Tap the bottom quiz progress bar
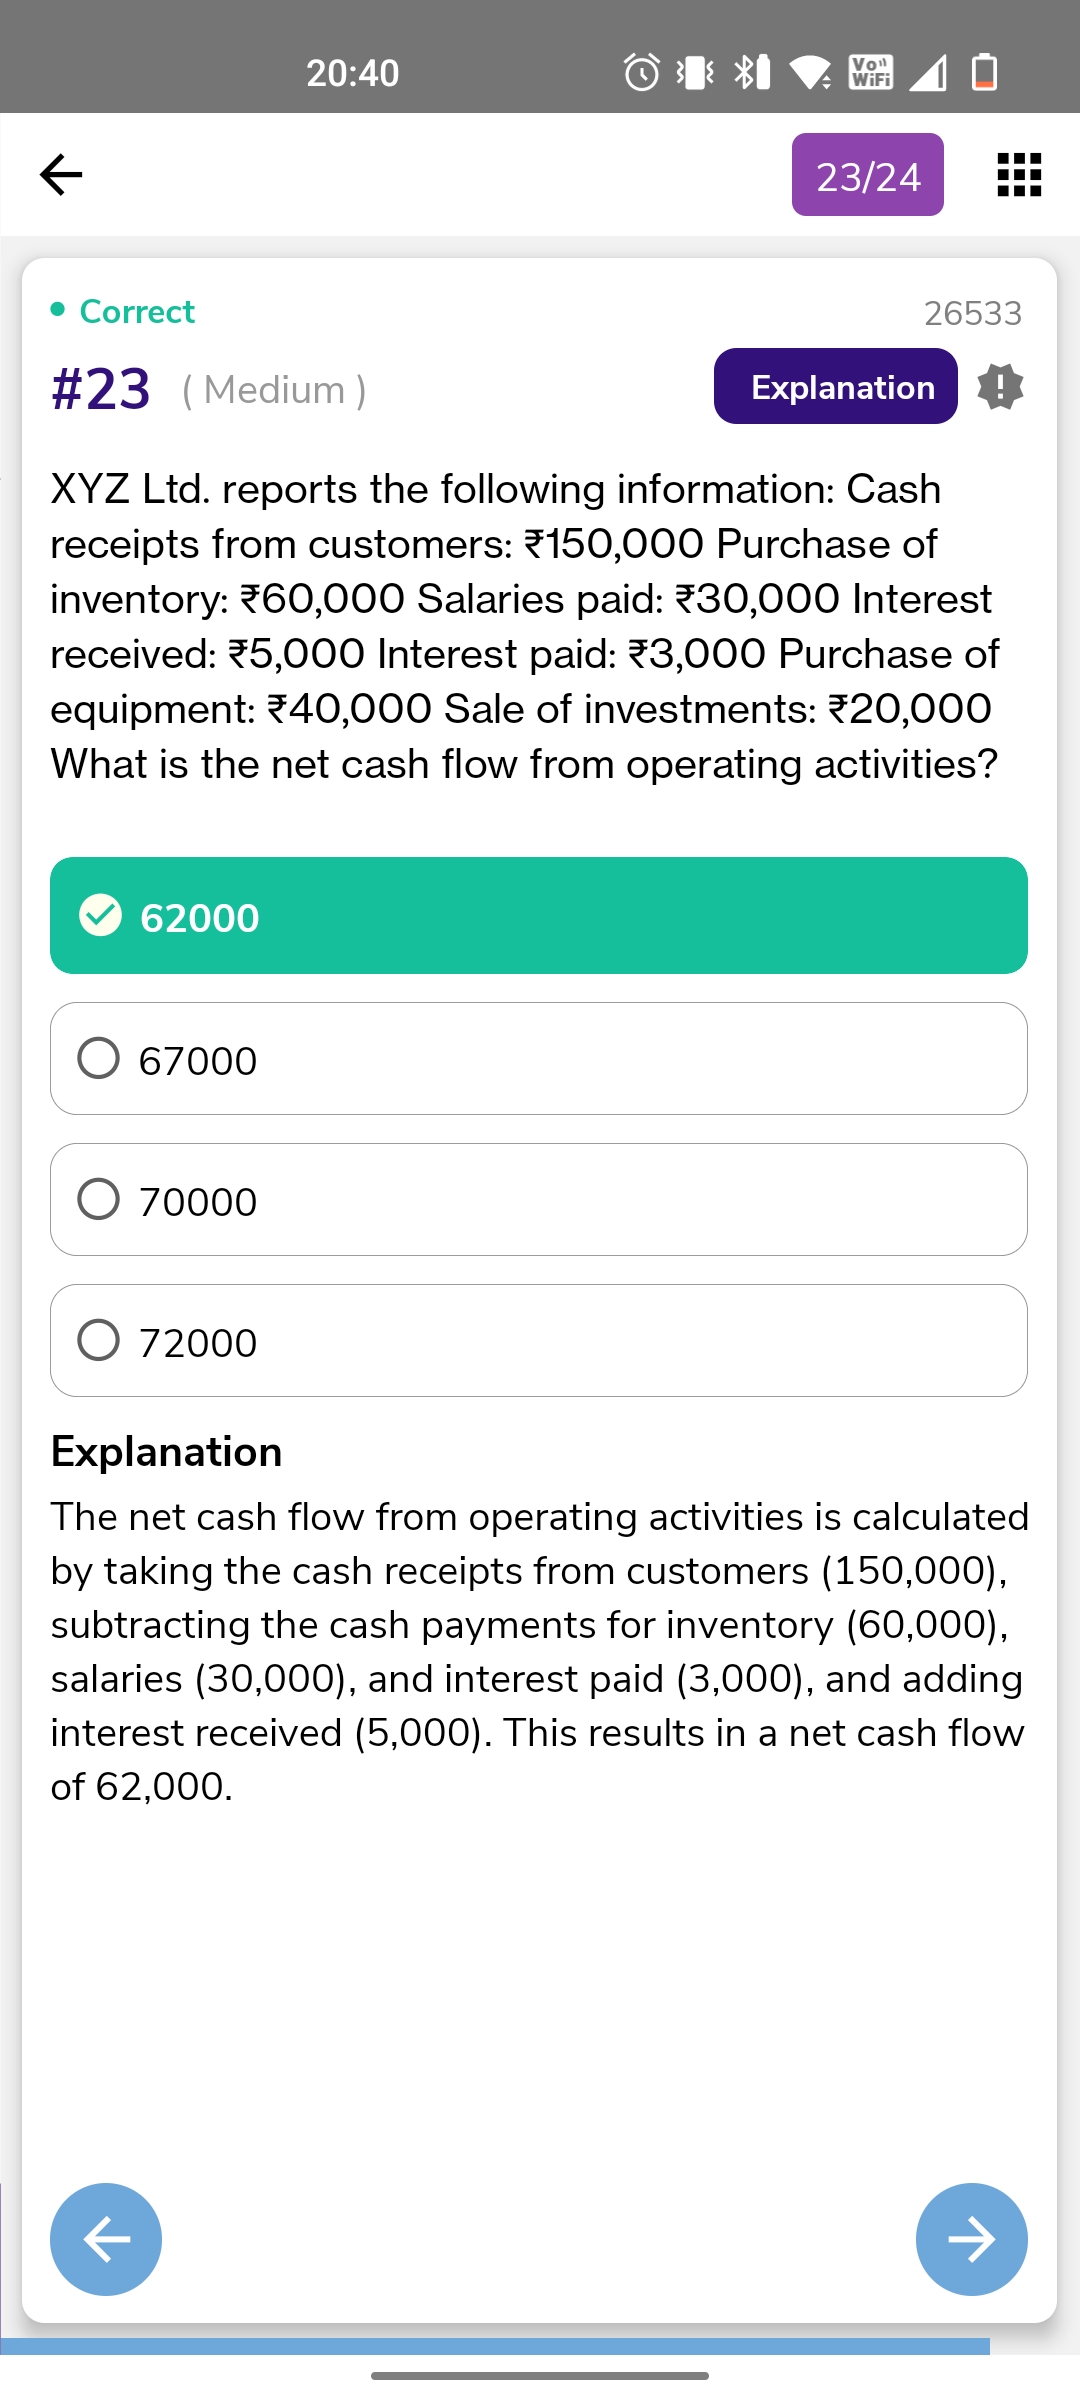 coord(495,2346)
